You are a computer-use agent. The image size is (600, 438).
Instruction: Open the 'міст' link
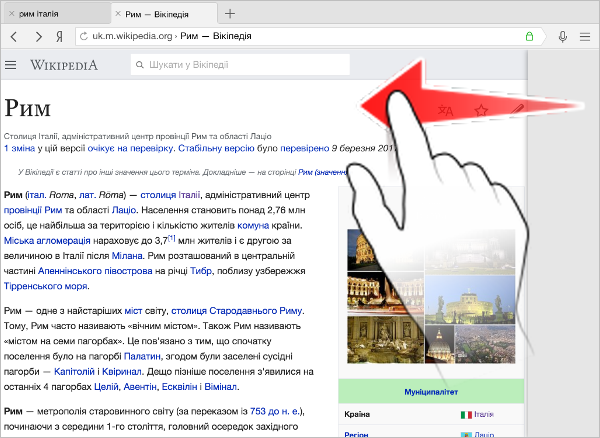click(x=133, y=311)
